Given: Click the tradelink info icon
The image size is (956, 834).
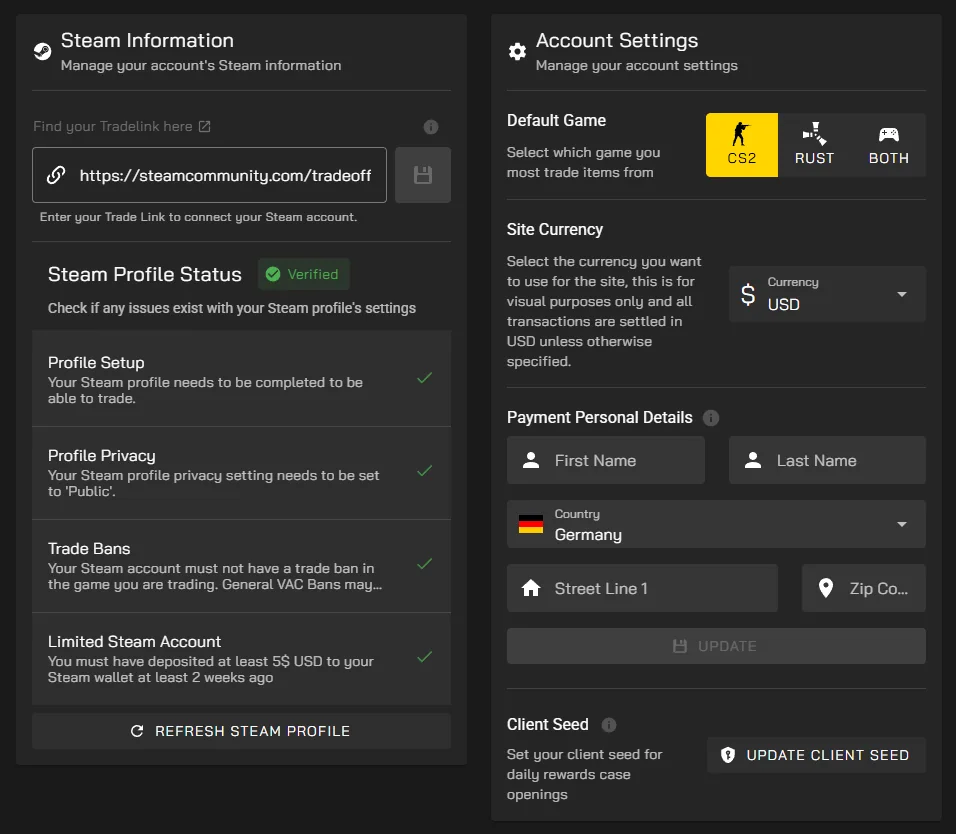Looking at the screenshot, I should coord(431,127).
